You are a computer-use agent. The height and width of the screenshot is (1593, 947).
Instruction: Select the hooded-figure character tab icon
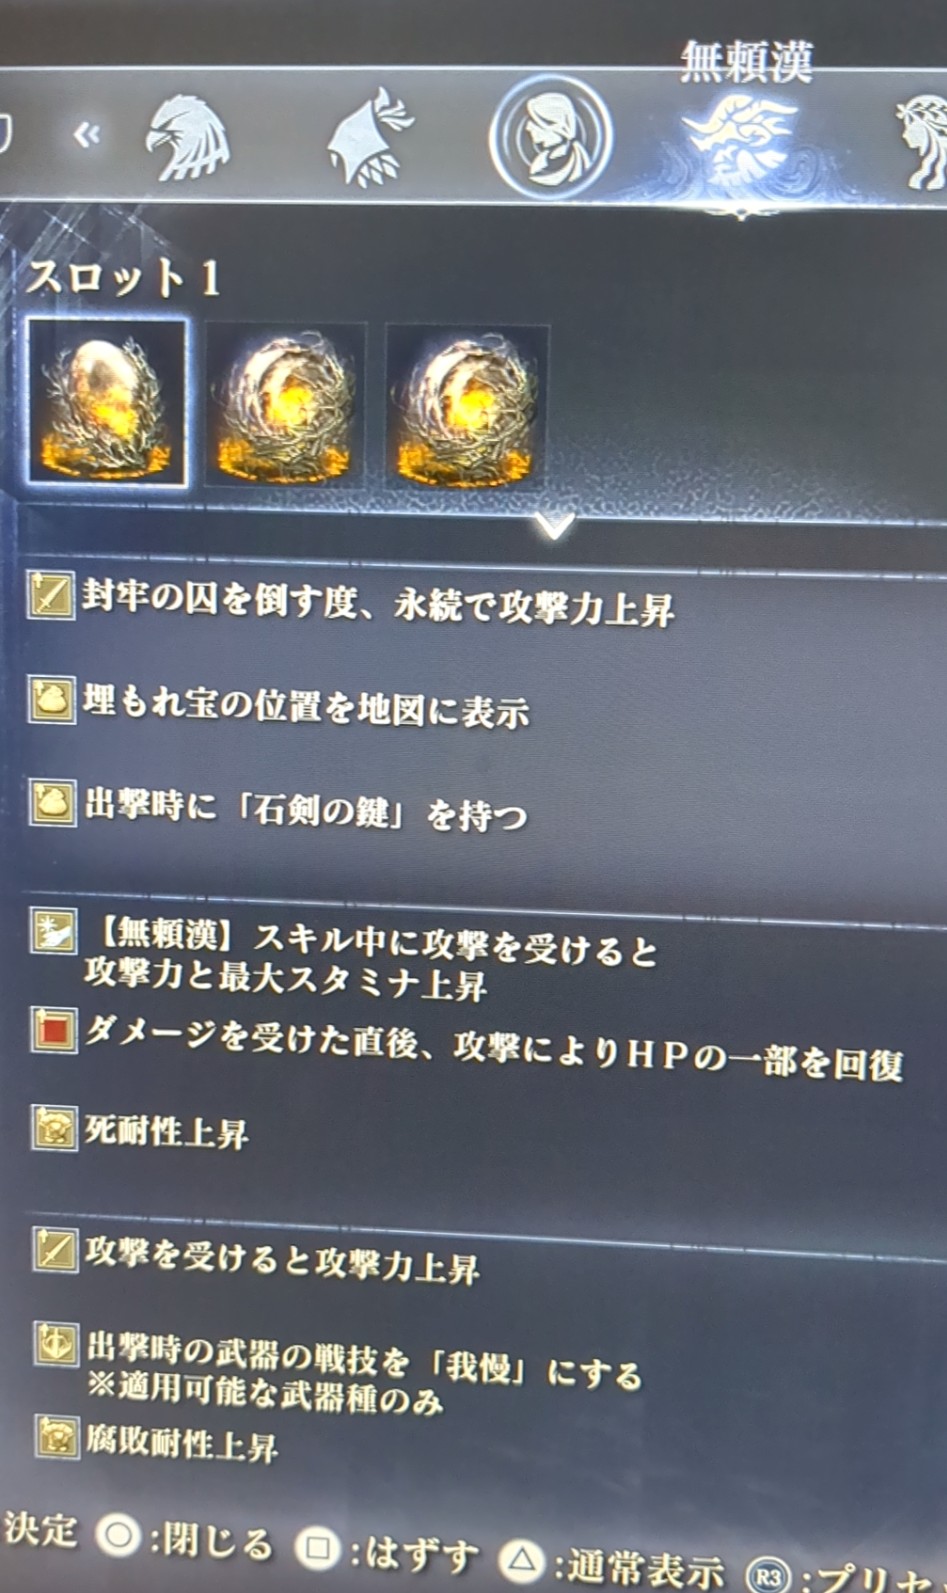point(369,138)
